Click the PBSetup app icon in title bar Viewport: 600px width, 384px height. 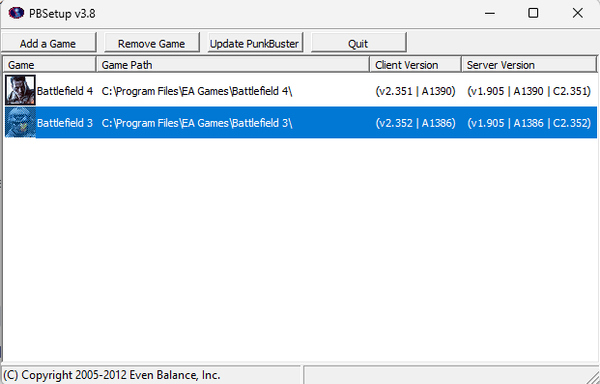[16, 13]
